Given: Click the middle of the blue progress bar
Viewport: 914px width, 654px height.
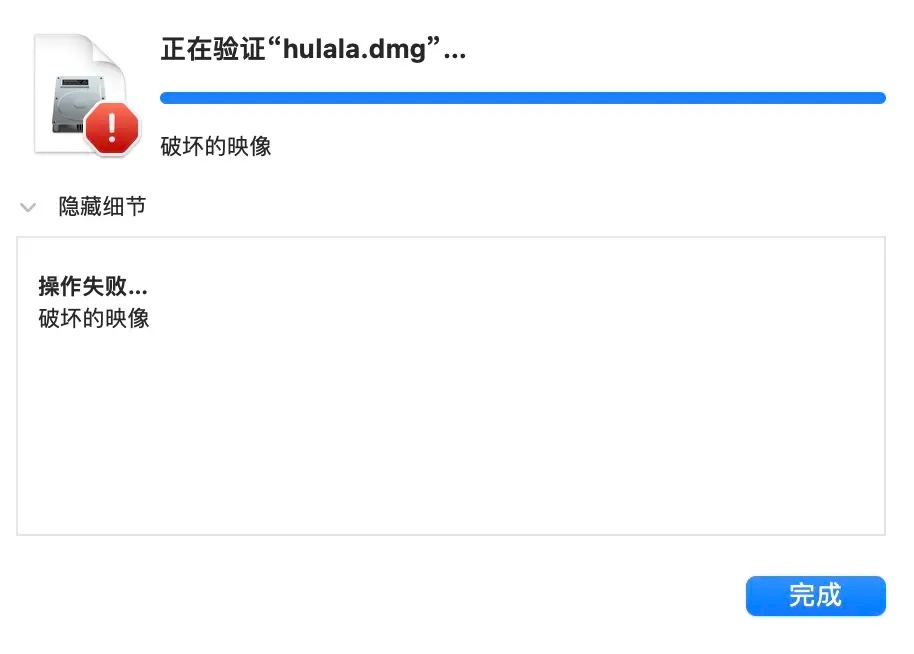Looking at the screenshot, I should tap(522, 98).
